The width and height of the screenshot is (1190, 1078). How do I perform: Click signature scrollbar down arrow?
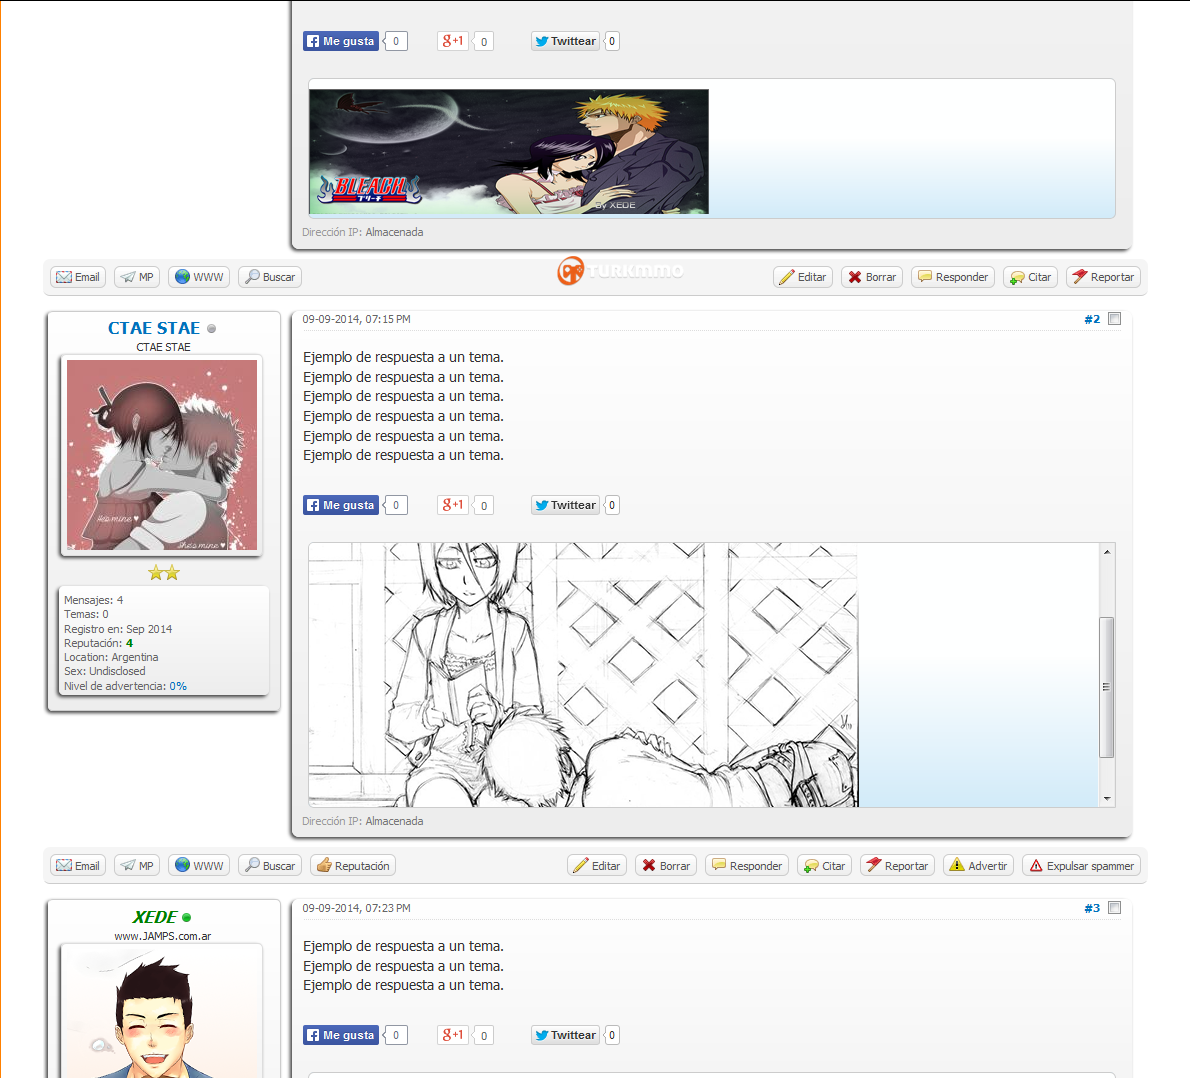coord(1107,799)
